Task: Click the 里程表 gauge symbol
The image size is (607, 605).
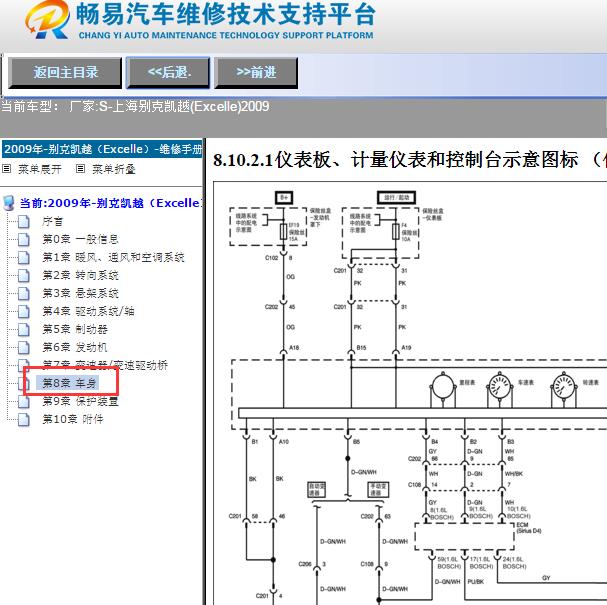Action: pyautogui.click(x=443, y=387)
